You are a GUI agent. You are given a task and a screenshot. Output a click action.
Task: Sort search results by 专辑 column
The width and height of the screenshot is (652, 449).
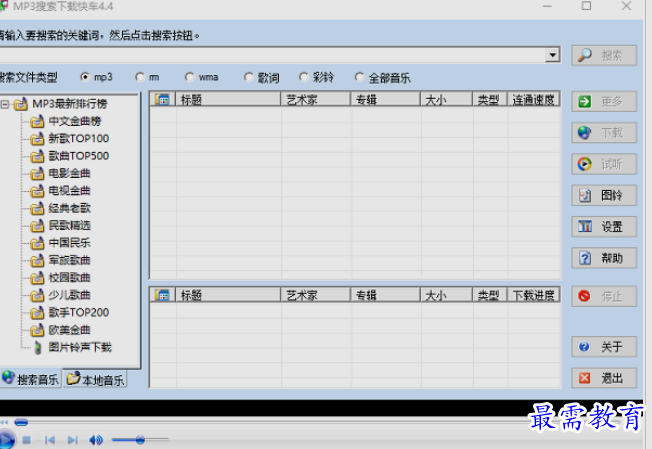385,100
